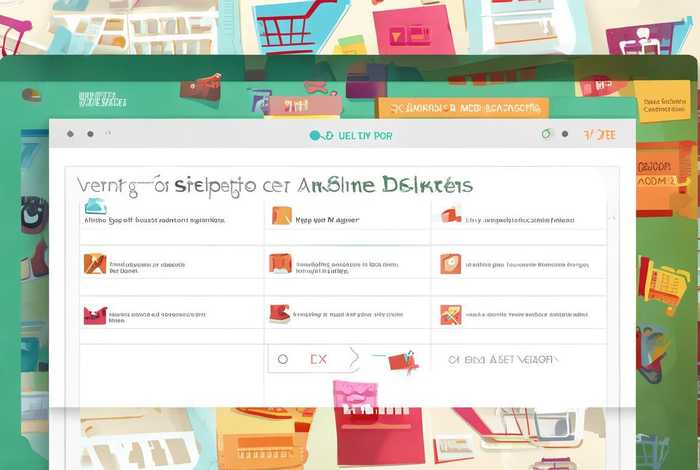Open the orange banner tab above the window
700x470 pixels.
coord(462,108)
